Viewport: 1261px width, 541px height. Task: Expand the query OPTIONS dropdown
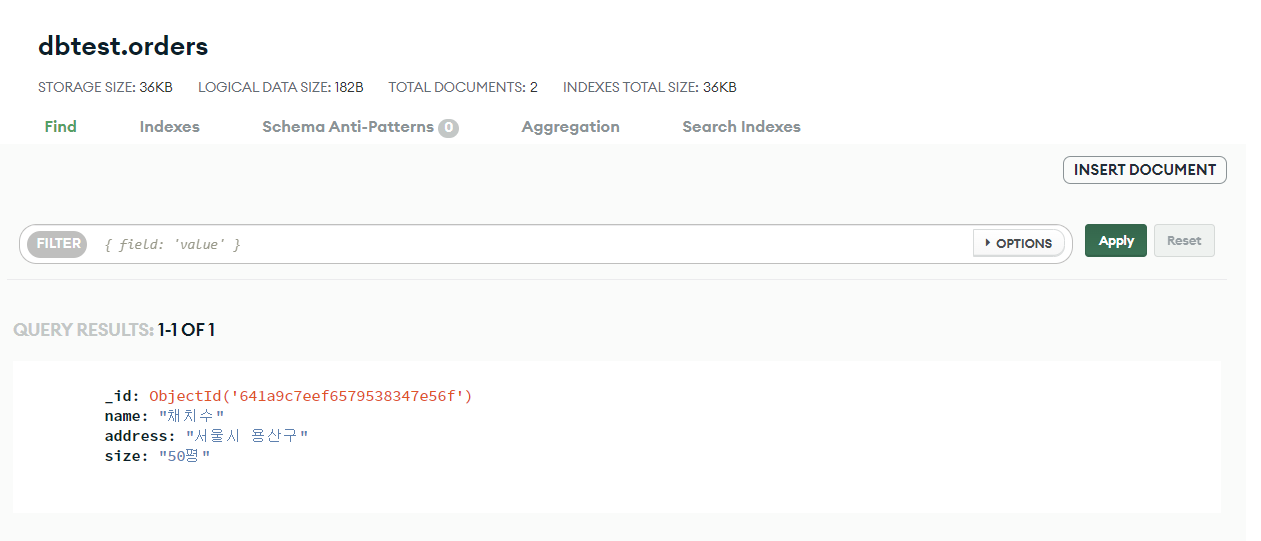[x=1018, y=243]
